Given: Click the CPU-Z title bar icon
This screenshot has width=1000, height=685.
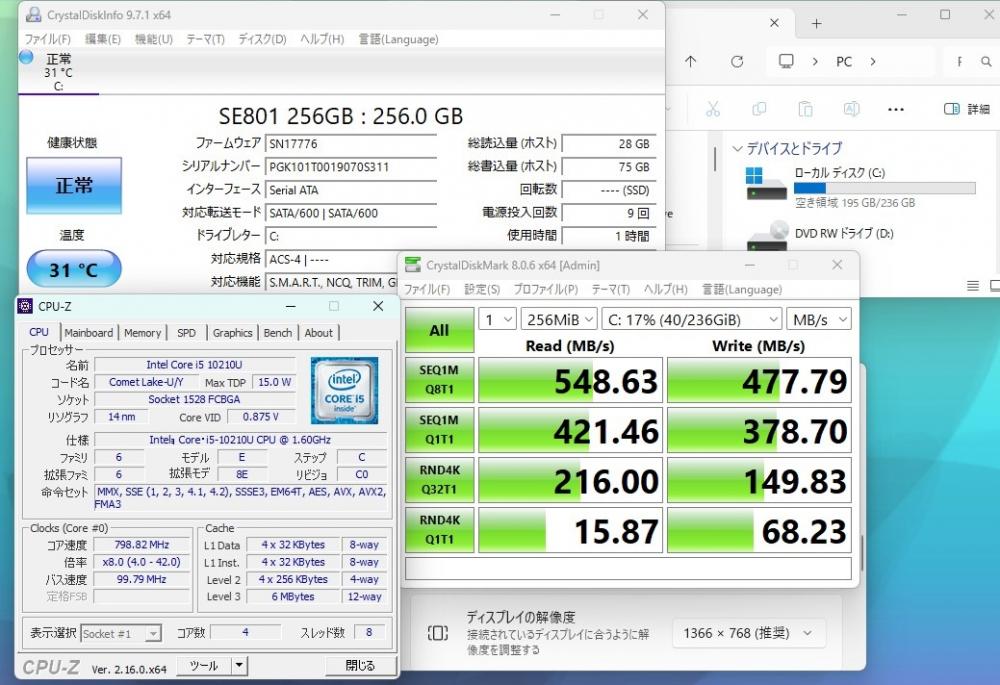Looking at the screenshot, I should [25, 306].
